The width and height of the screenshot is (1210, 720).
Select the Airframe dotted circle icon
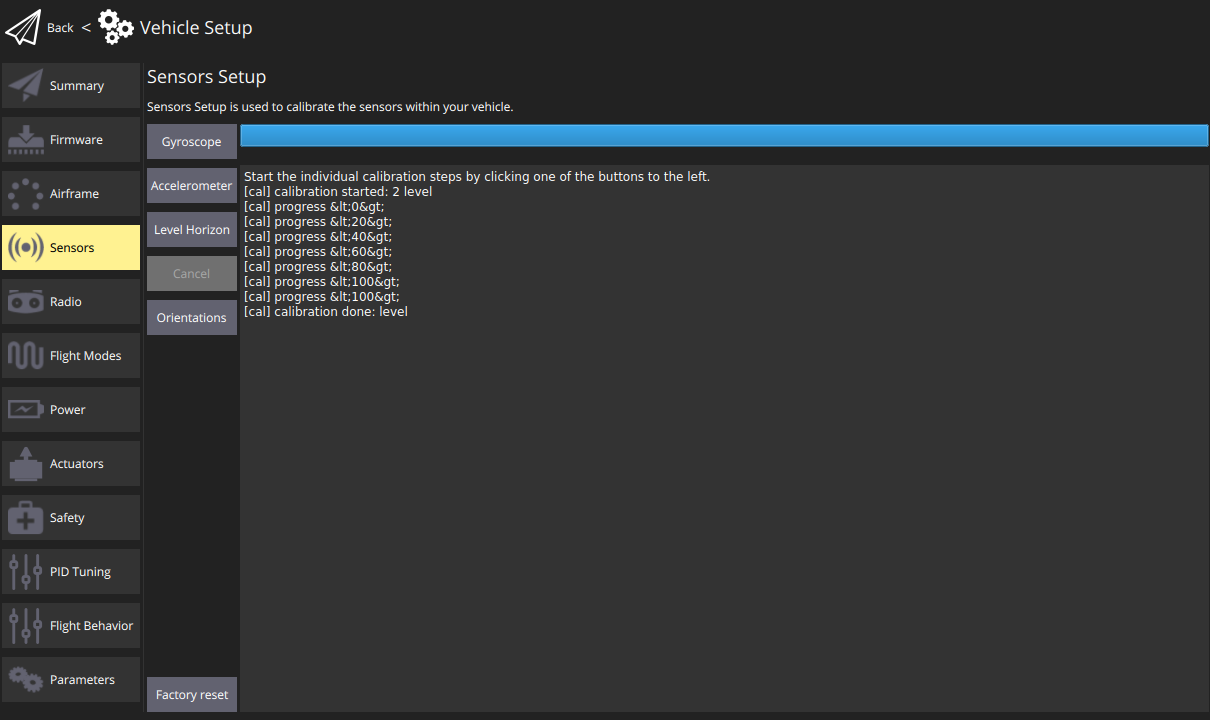[x=25, y=194]
